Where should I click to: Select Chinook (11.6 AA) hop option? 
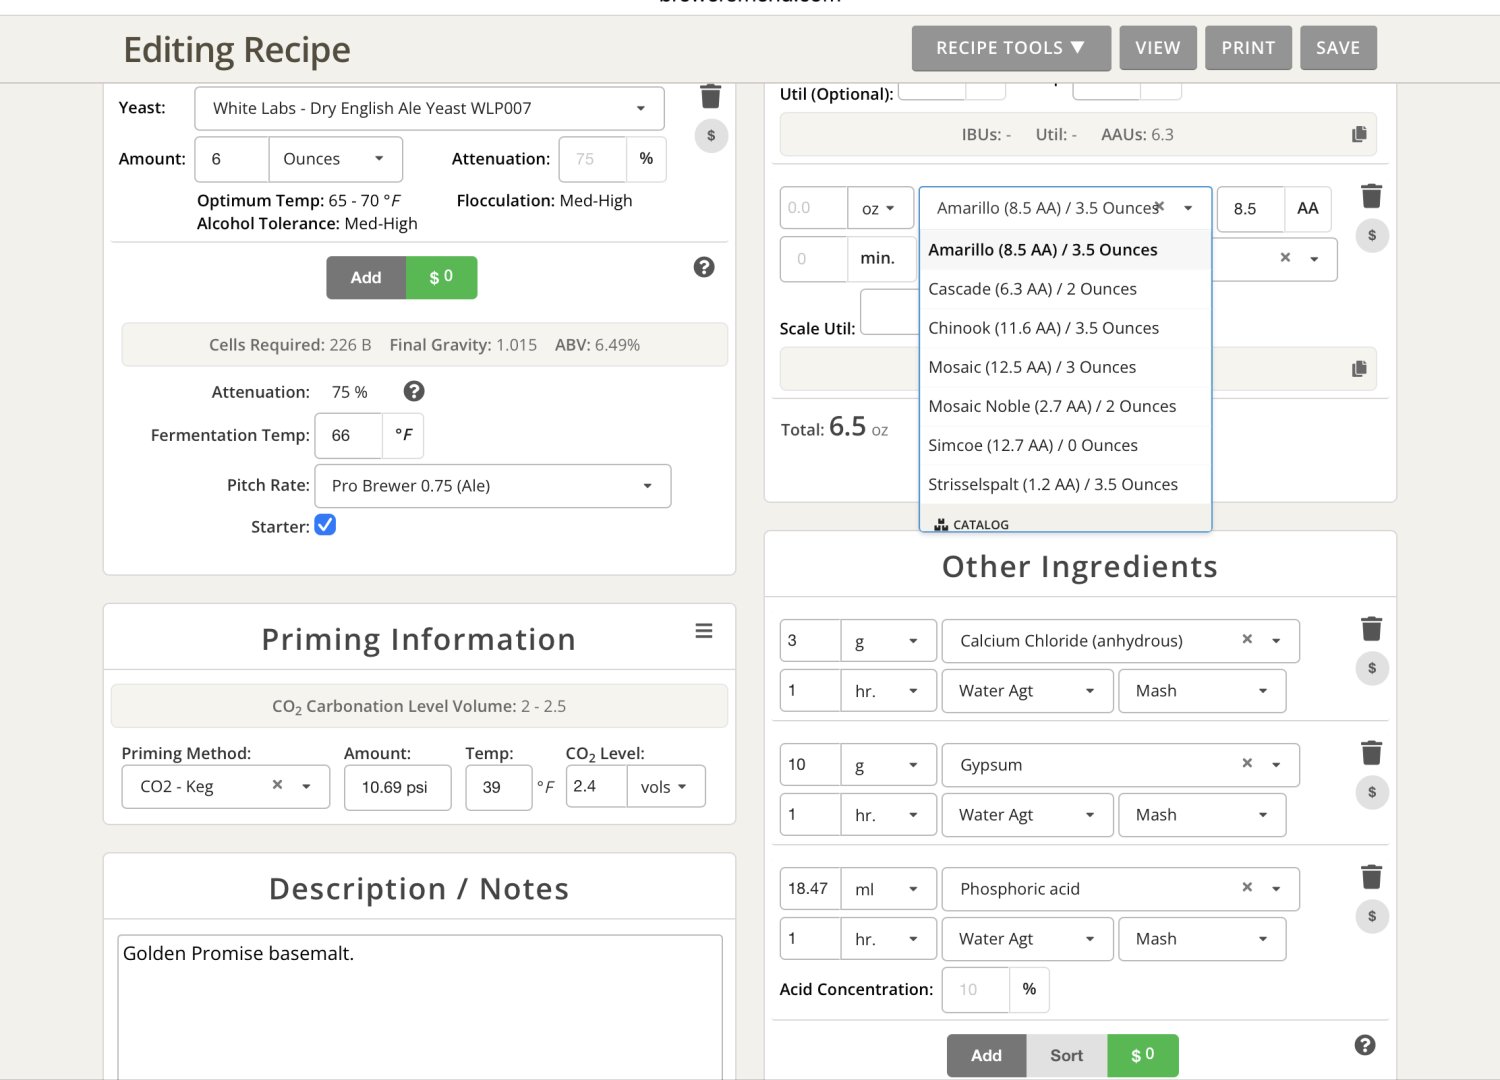1065,328
